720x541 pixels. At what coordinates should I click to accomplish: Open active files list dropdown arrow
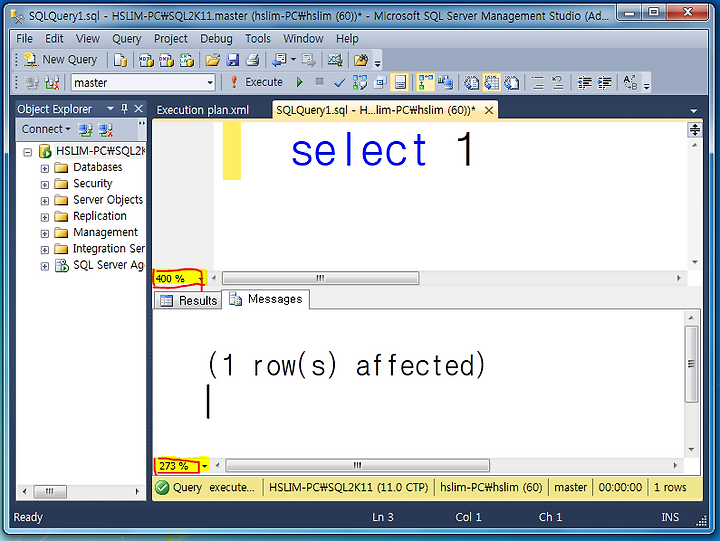[x=693, y=111]
